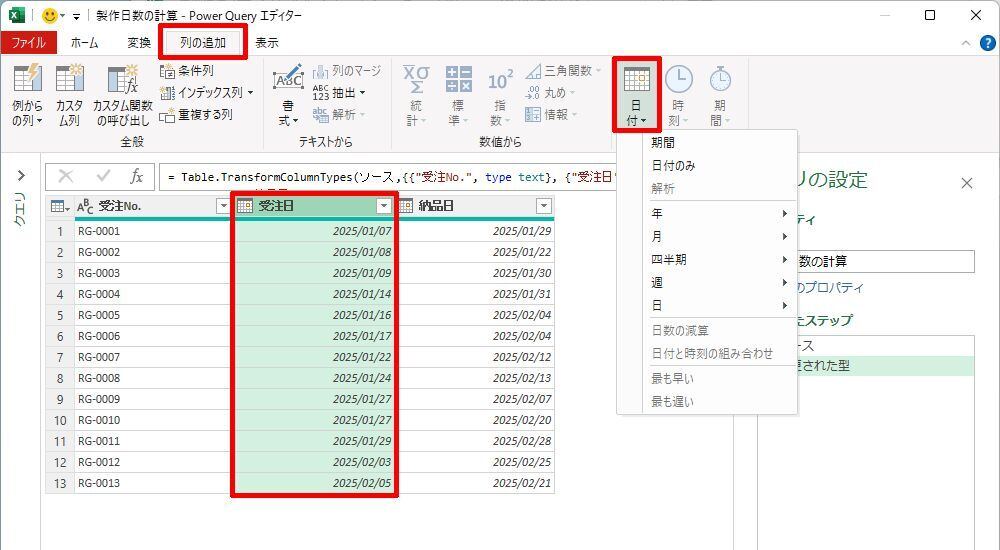Open the 受注No. column filter dropdown

coord(223,206)
